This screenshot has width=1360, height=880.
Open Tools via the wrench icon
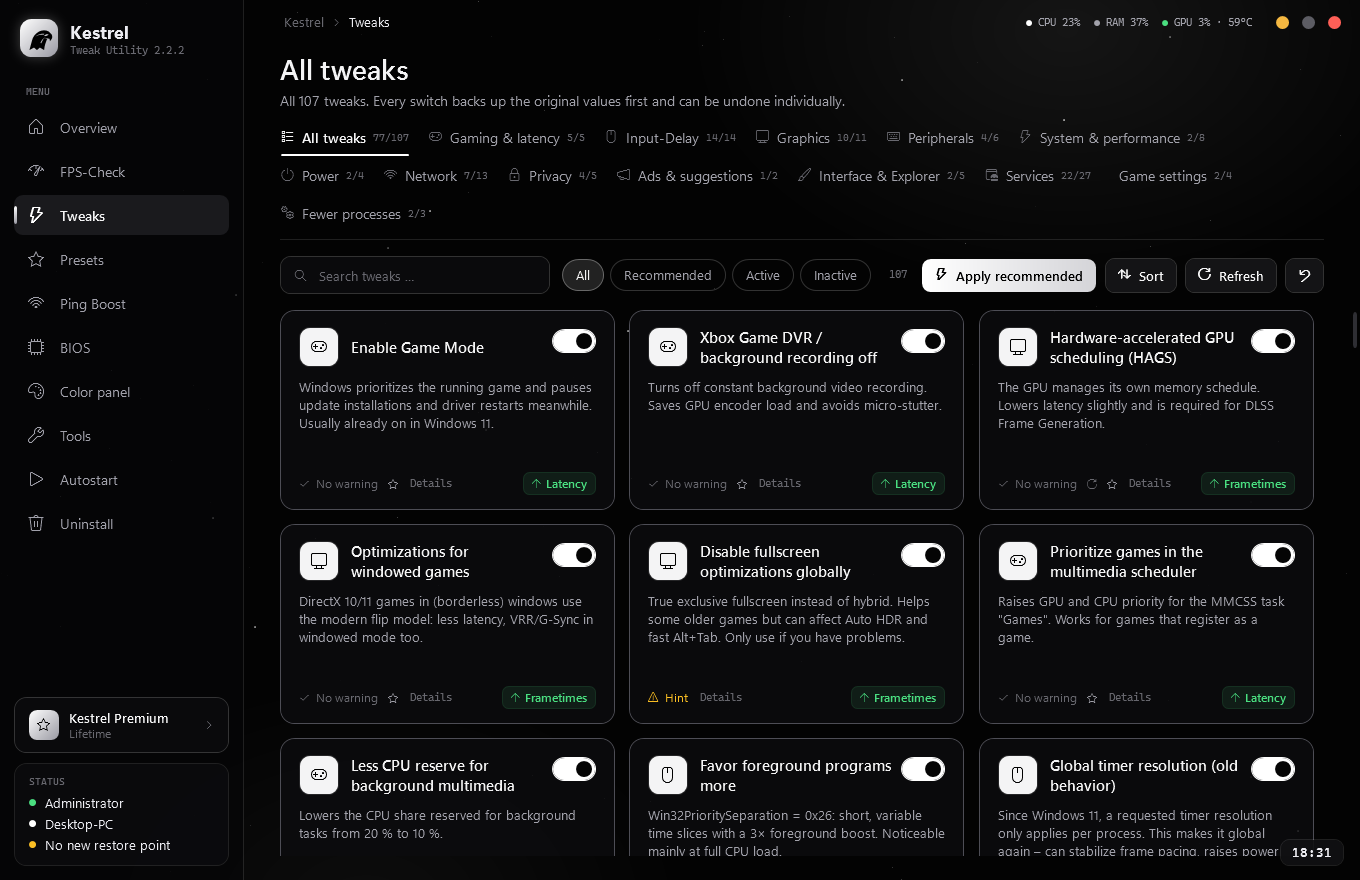(36, 436)
